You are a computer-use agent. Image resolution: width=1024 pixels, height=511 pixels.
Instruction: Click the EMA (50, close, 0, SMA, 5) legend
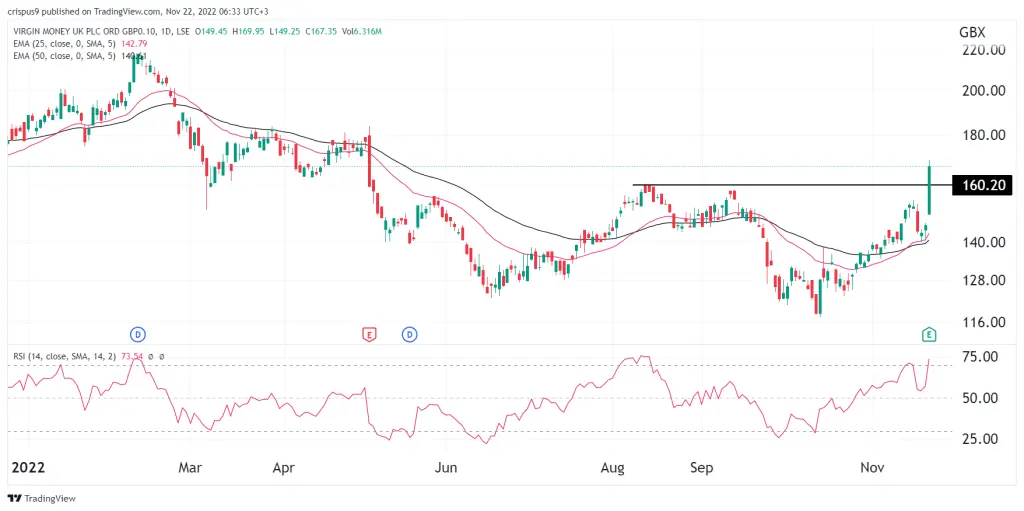63,56
